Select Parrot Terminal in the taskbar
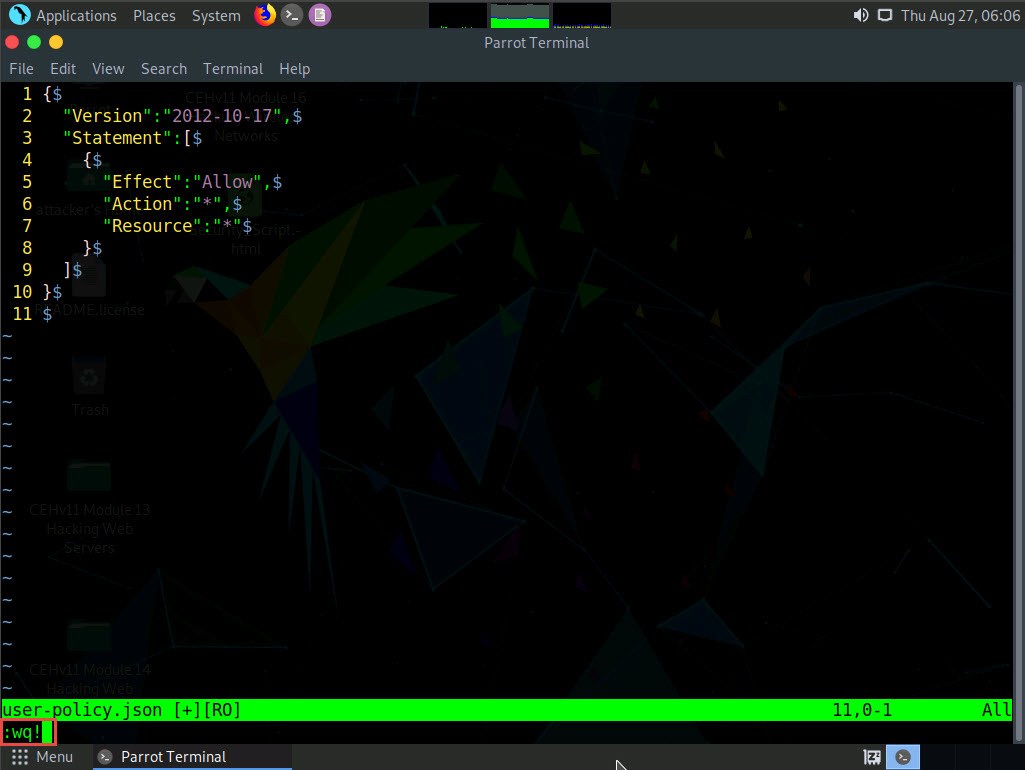 [x=173, y=757]
